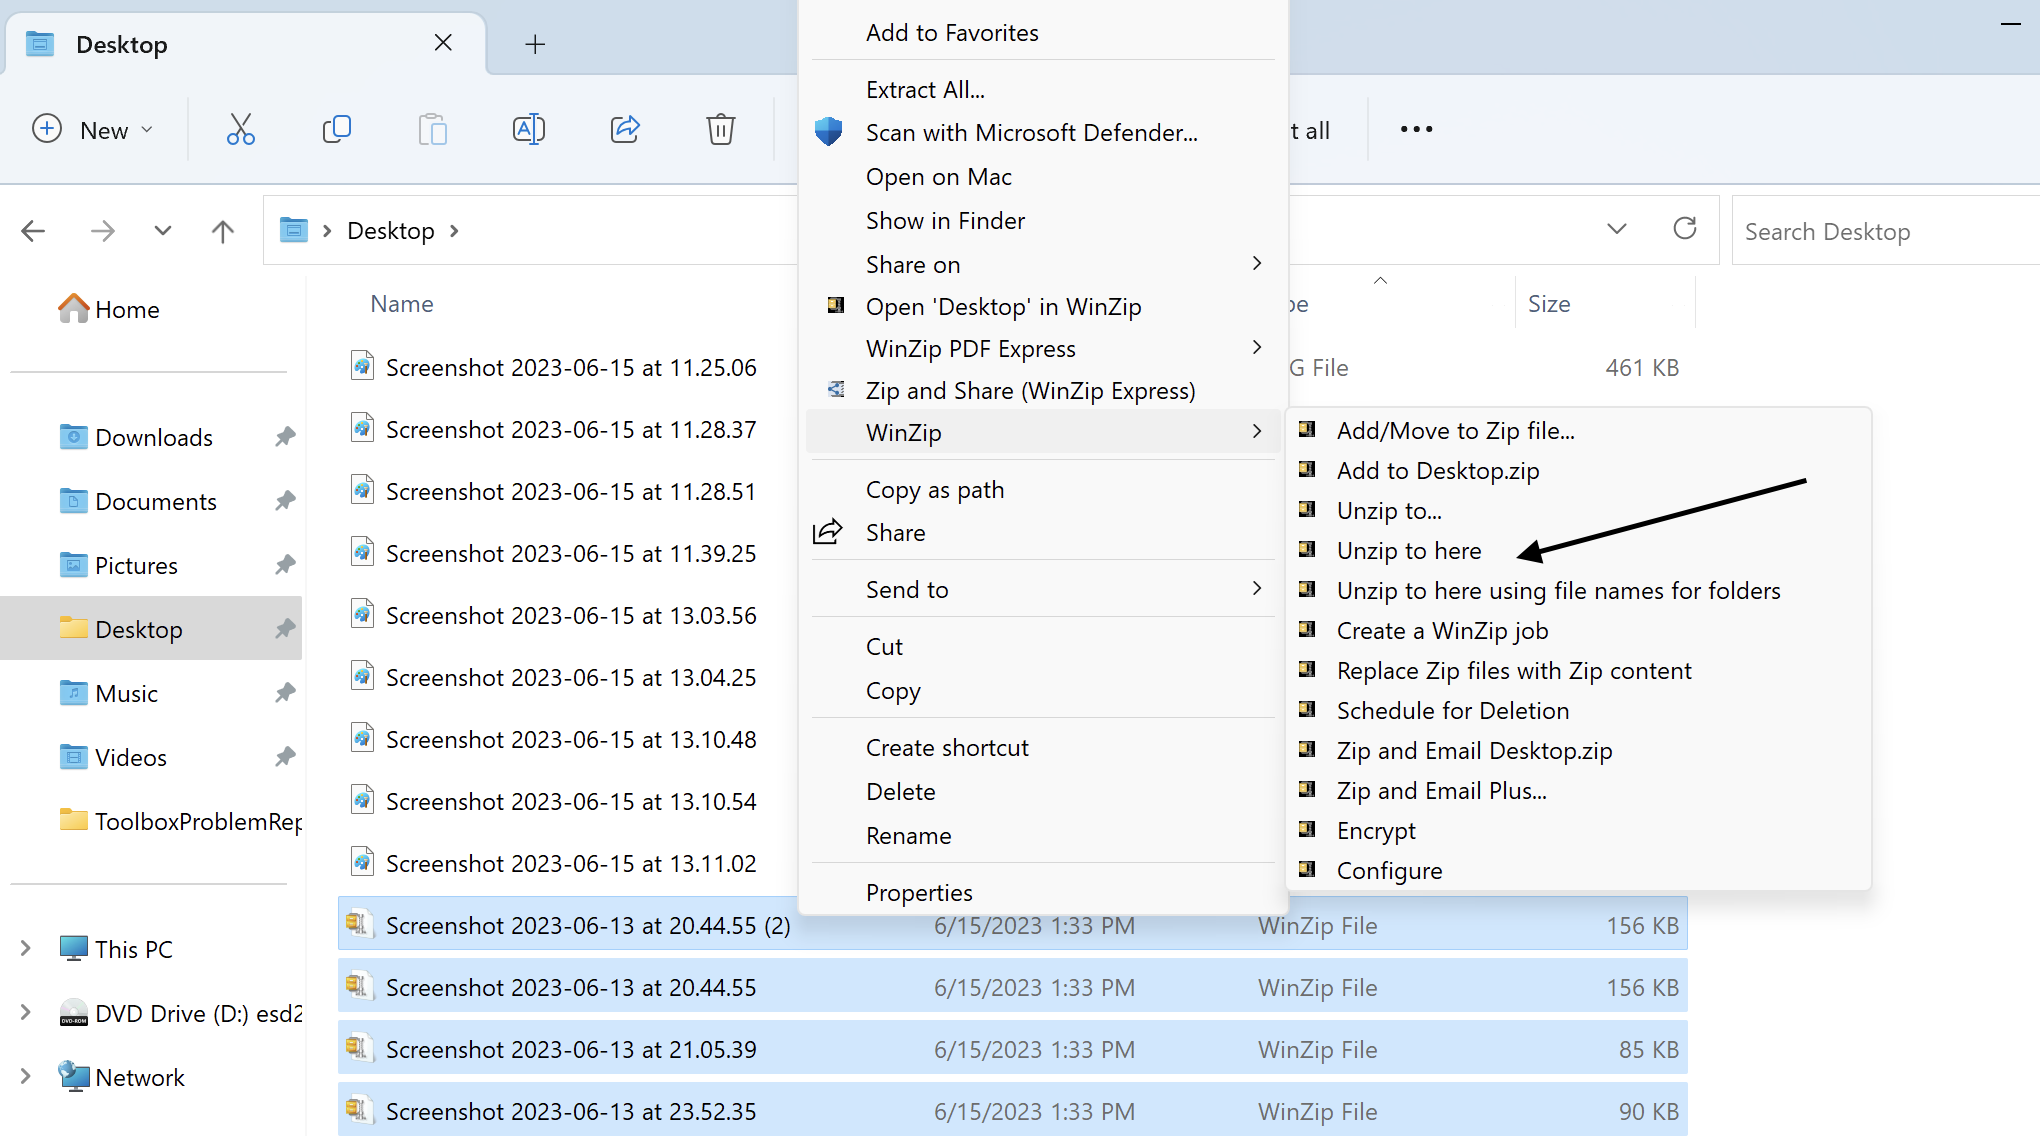Expand the Send to submenu arrow

(1257, 590)
